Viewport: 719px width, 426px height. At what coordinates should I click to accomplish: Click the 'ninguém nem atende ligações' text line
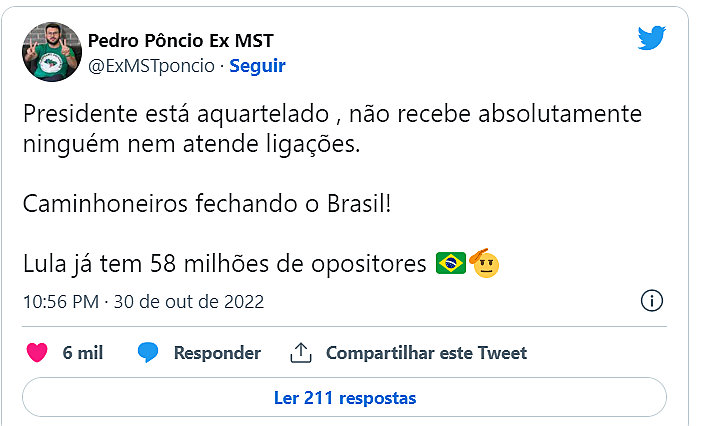(188, 146)
